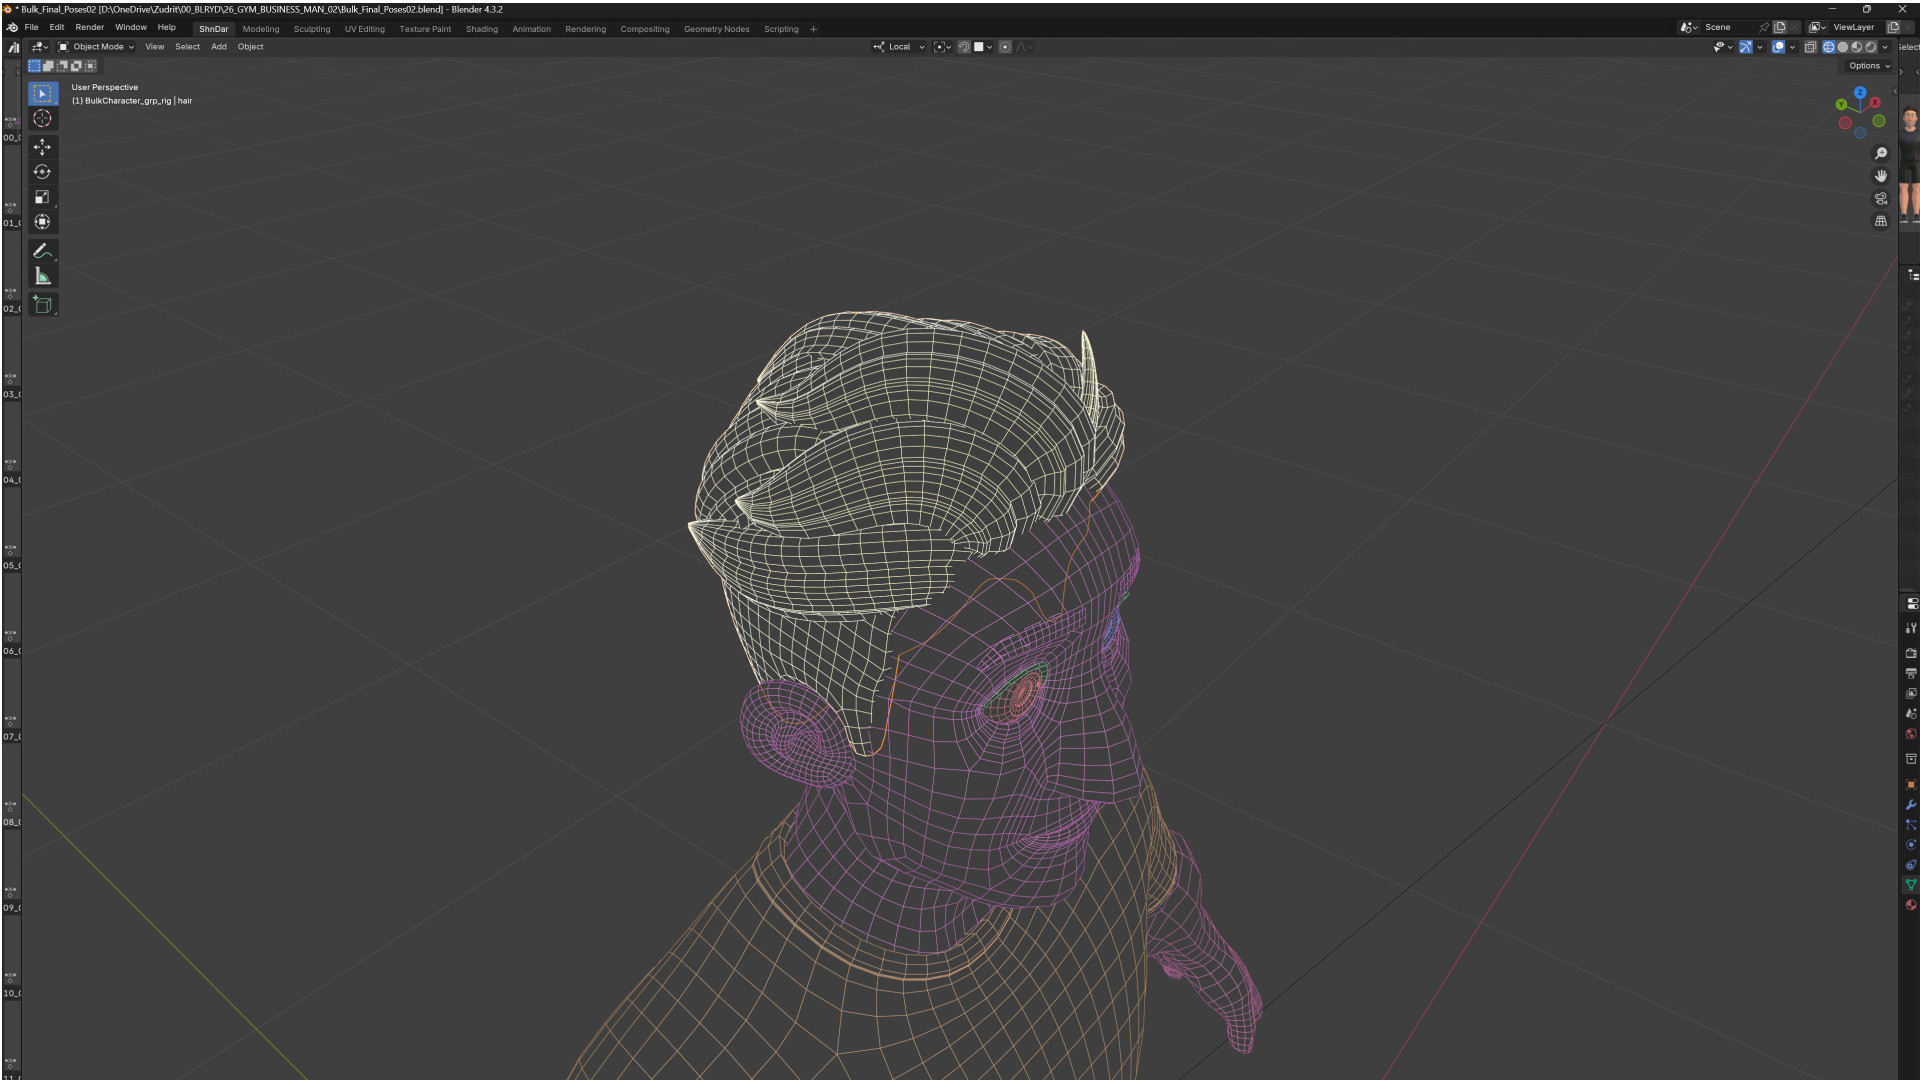This screenshot has width=1920, height=1080.
Task: Switch between perspective and orthographic view
Action: [x=1880, y=221]
